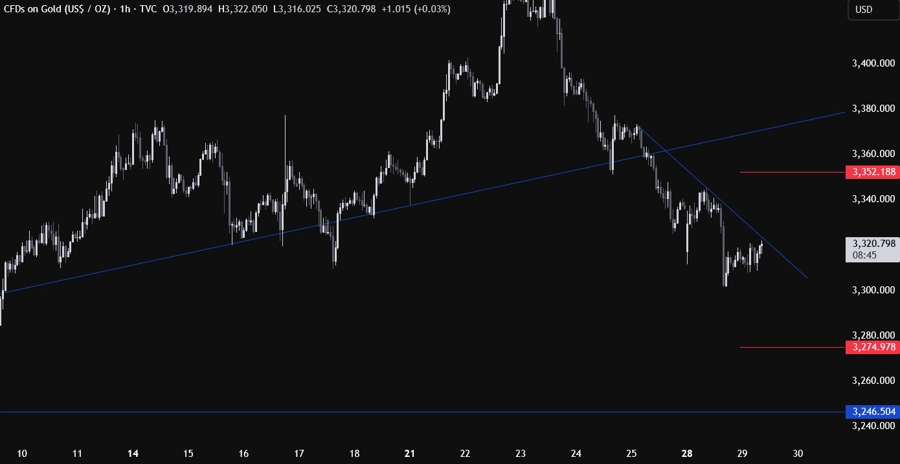
Task: Click the change value +1.015 (+0.03%)
Action: click(x=414, y=9)
